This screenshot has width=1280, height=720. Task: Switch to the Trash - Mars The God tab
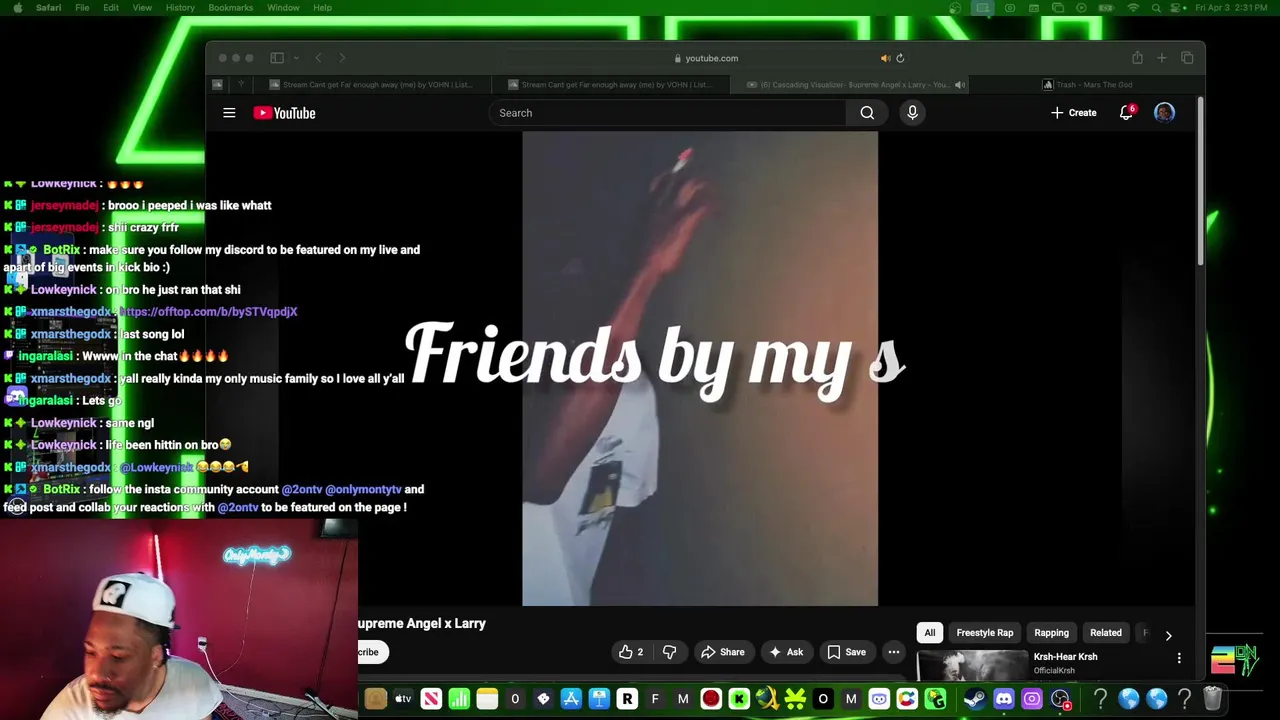point(1087,85)
